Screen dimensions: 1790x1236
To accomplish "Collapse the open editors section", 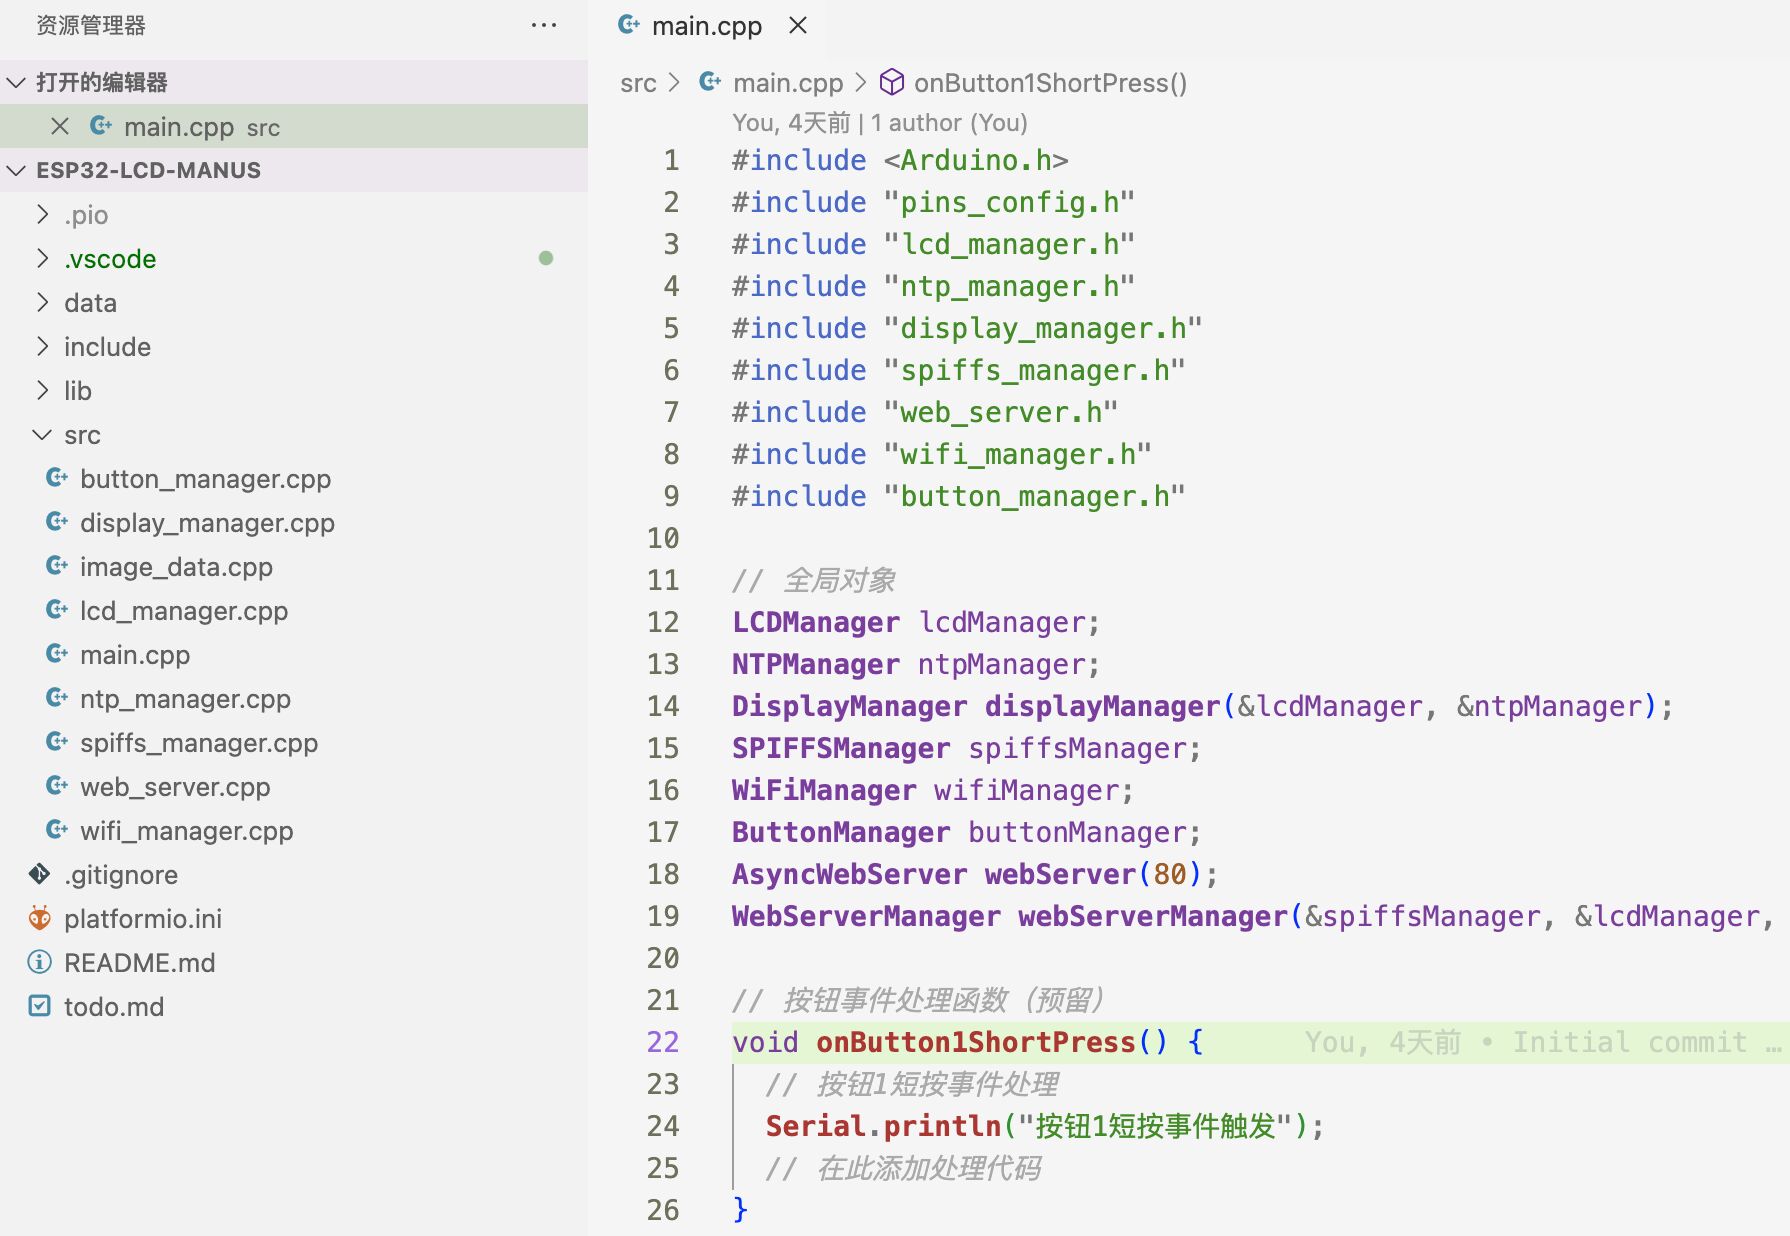I will click(16, 82).
